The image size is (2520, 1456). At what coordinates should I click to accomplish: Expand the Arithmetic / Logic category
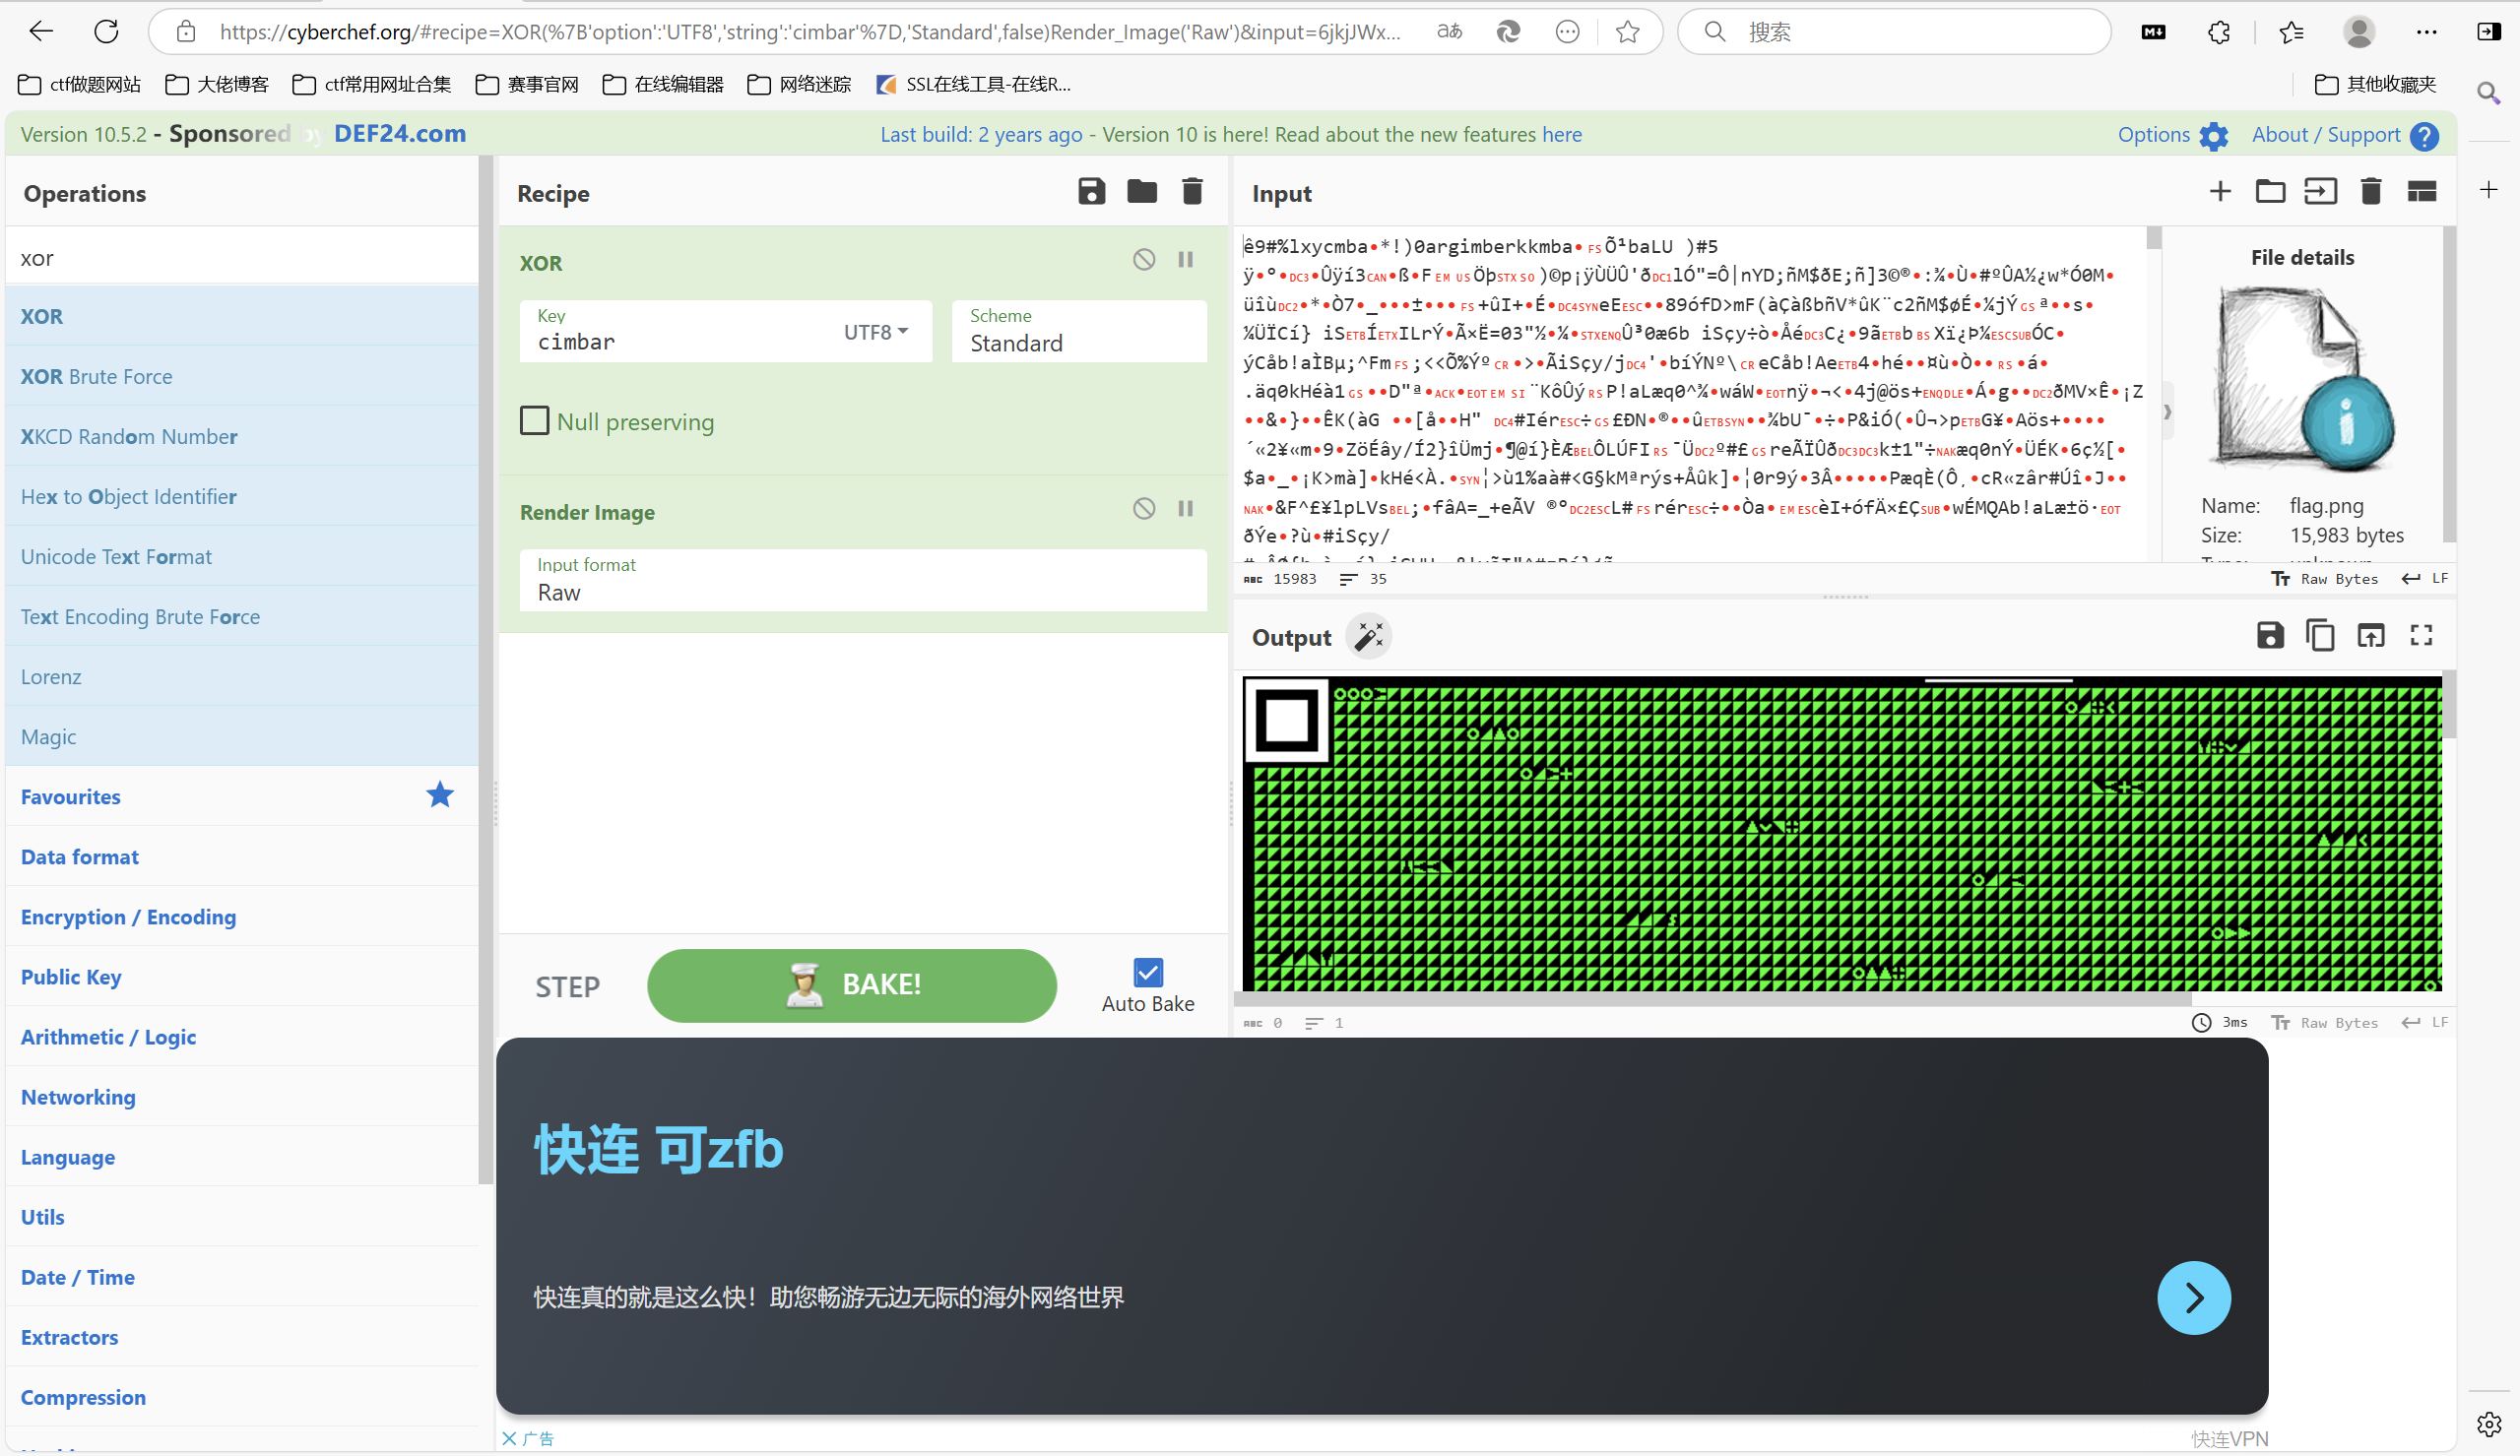(242, 1036)
